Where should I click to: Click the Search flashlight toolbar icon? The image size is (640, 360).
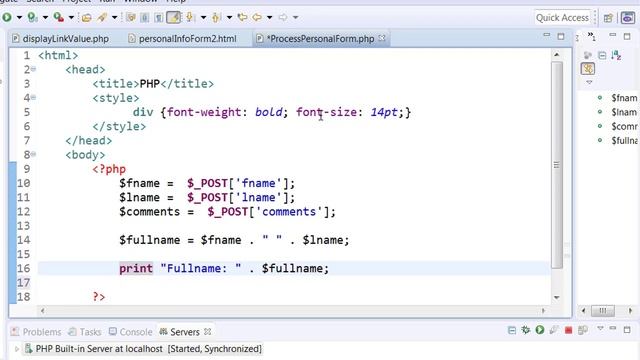(102, 18)
